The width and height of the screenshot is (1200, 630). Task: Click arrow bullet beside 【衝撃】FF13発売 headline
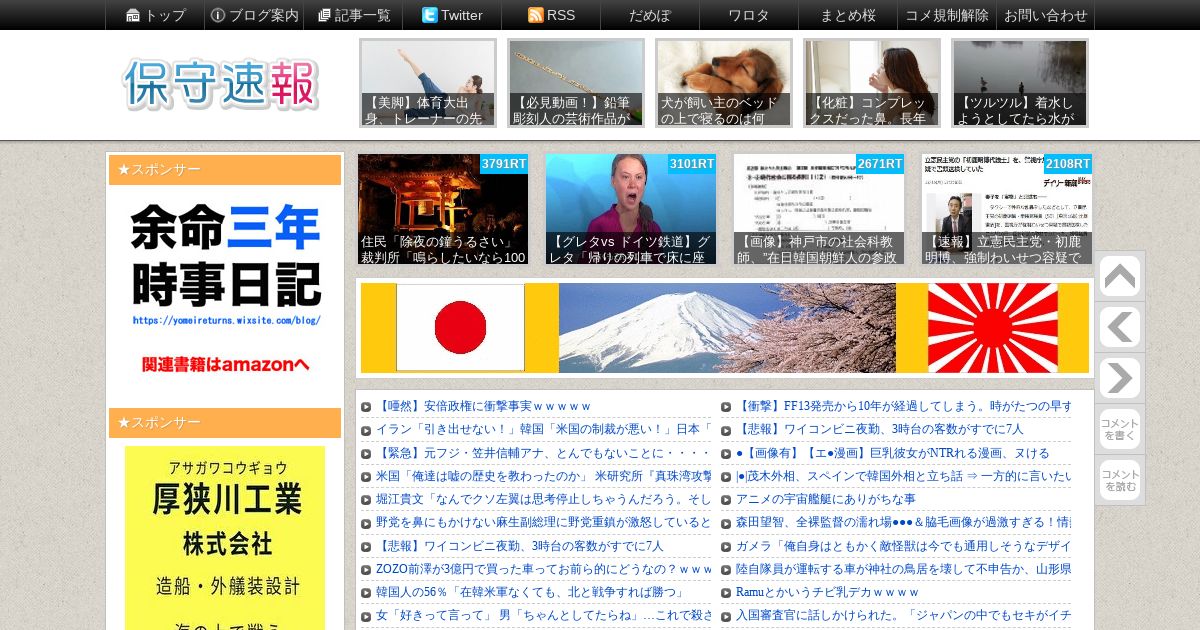726,406
